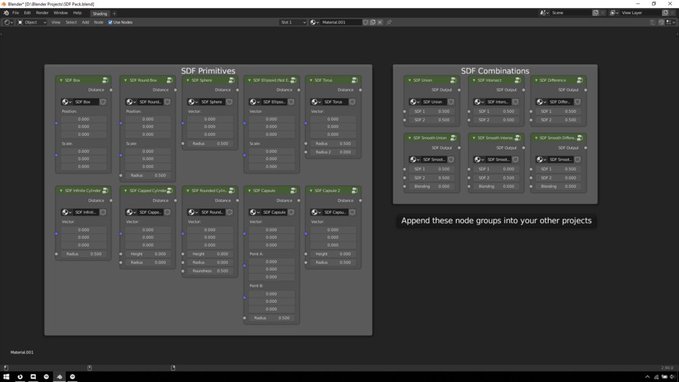Open the SDF Box node group edit icon
Viewport: 679px width, 382px height.
pyautogui.click(x=105, y=80)
